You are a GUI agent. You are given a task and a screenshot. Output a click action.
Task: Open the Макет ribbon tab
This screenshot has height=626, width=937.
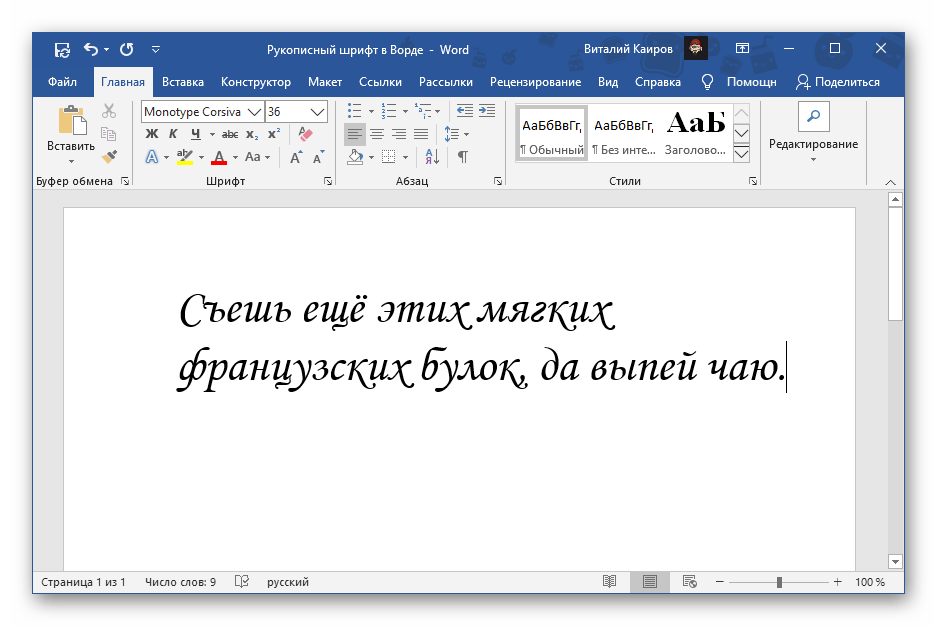click(325, 82)
